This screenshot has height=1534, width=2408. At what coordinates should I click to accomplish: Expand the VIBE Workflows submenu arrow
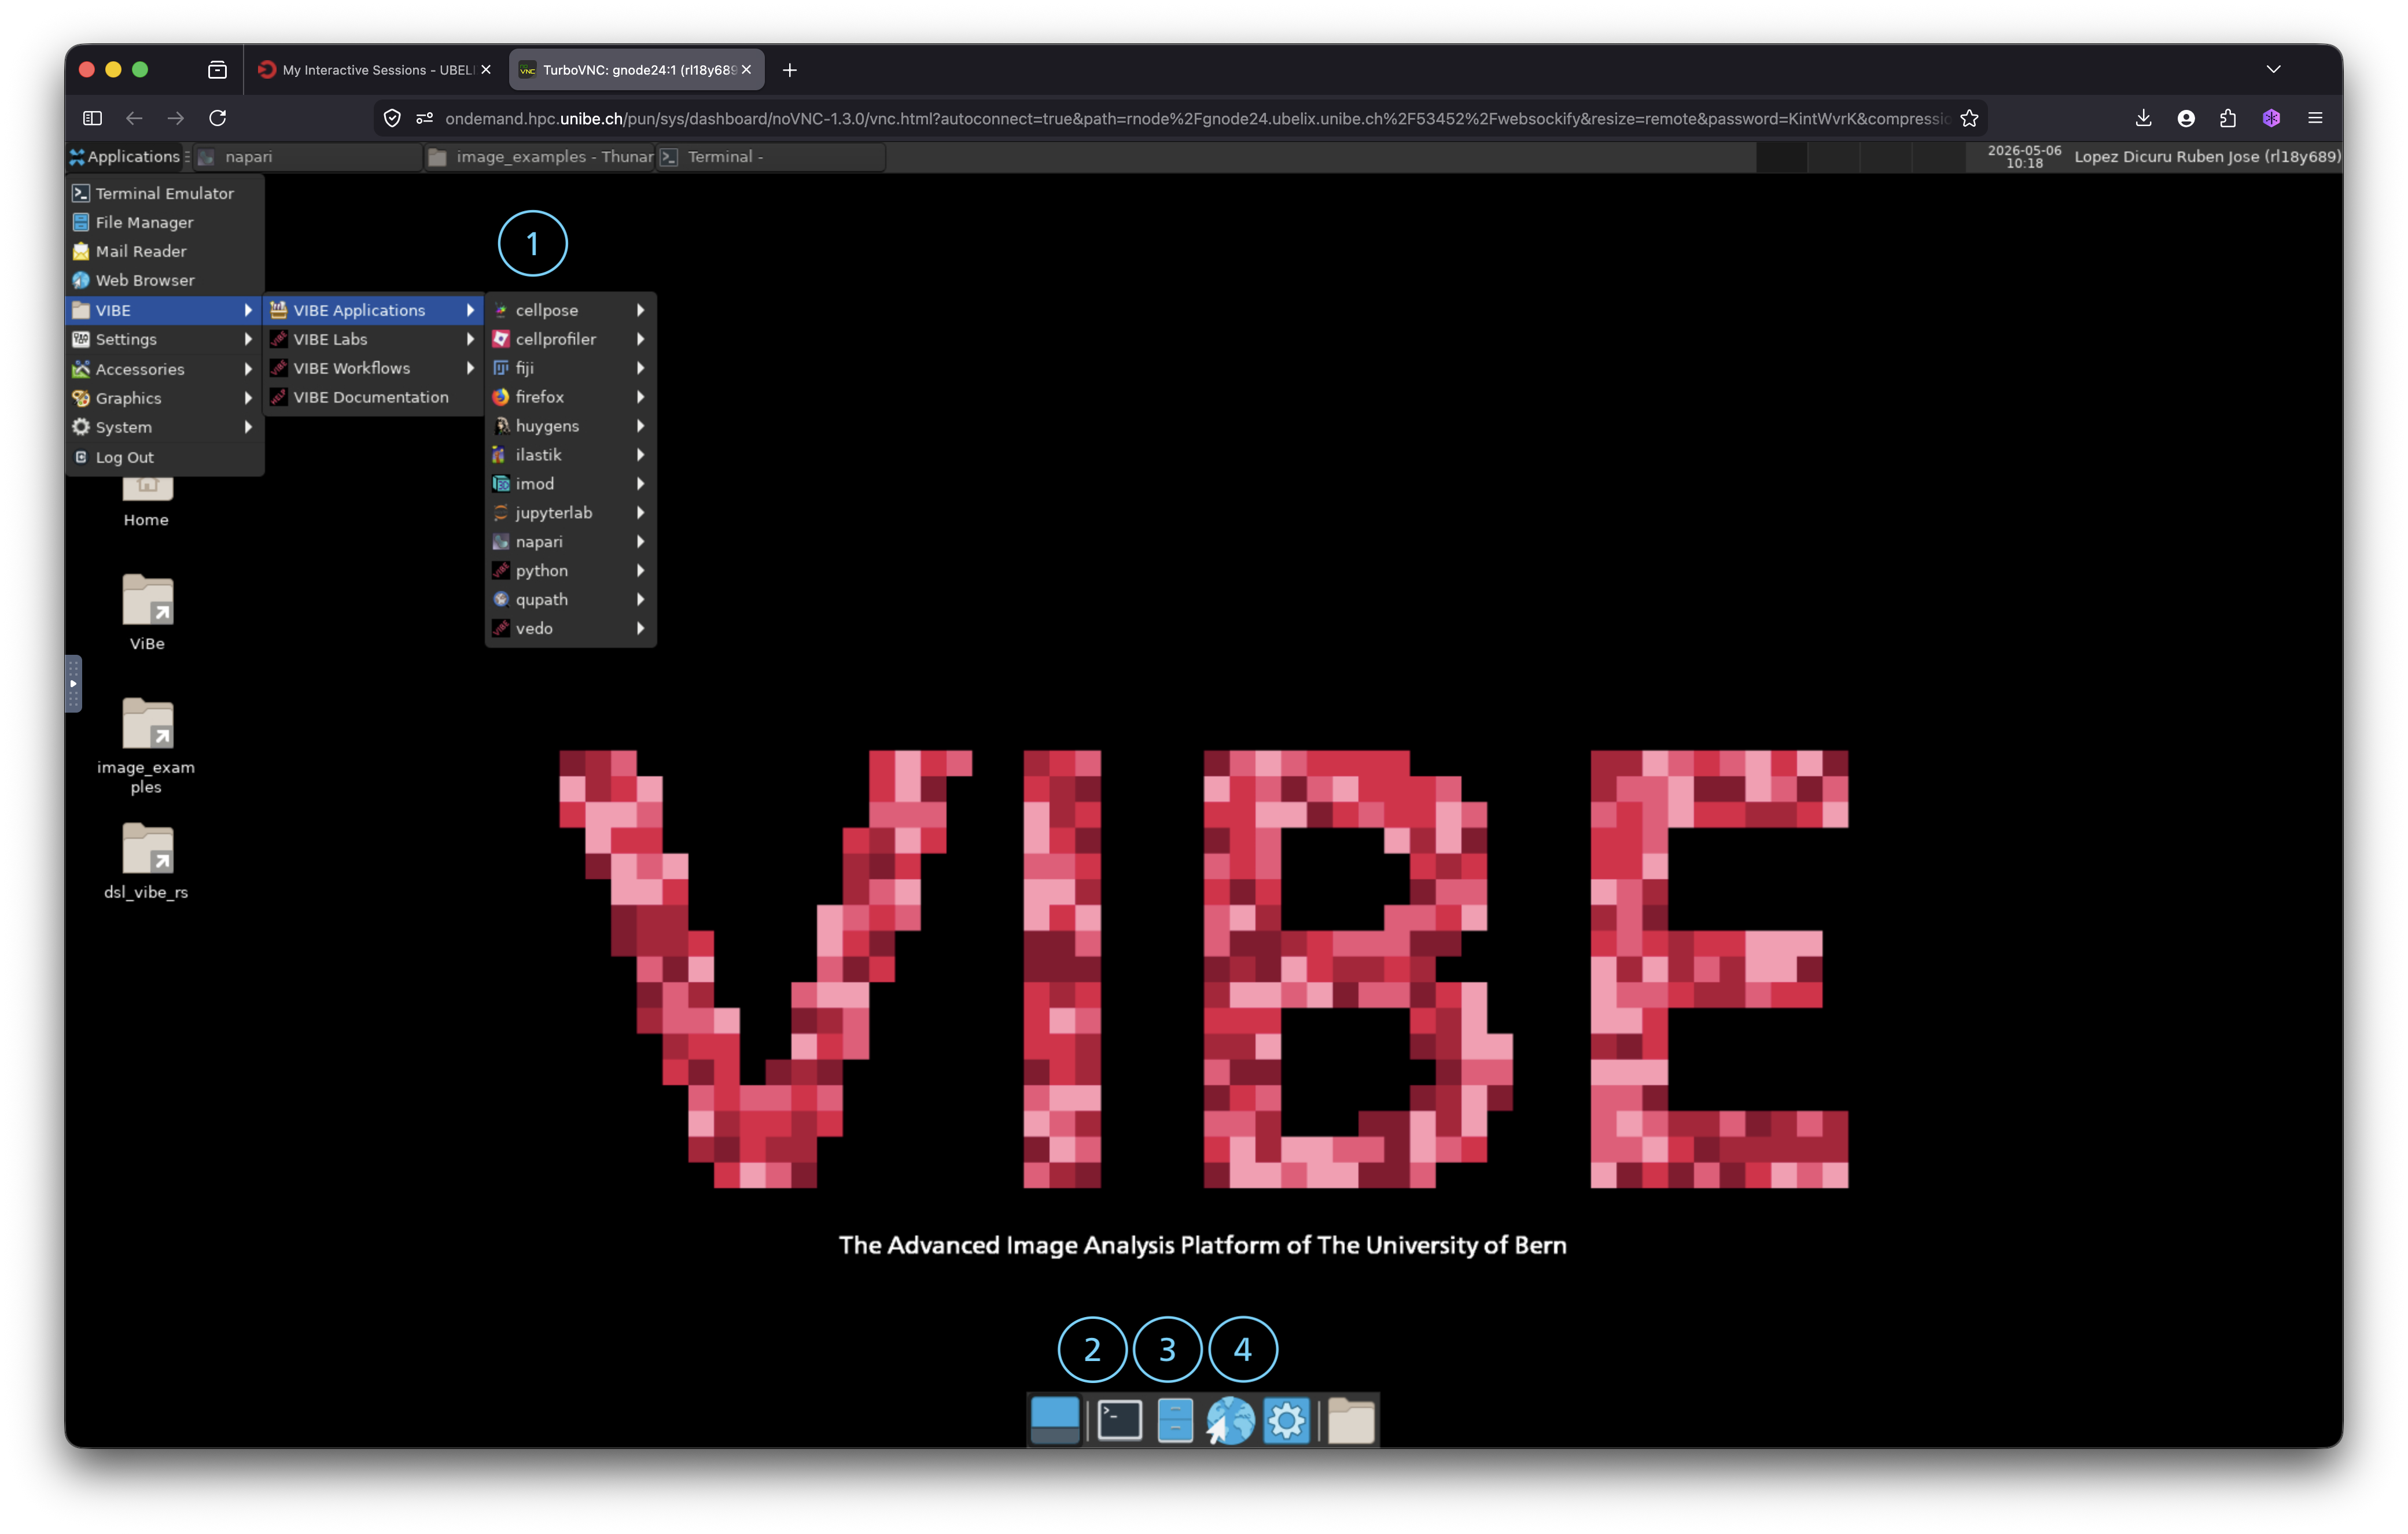point(470,368)
